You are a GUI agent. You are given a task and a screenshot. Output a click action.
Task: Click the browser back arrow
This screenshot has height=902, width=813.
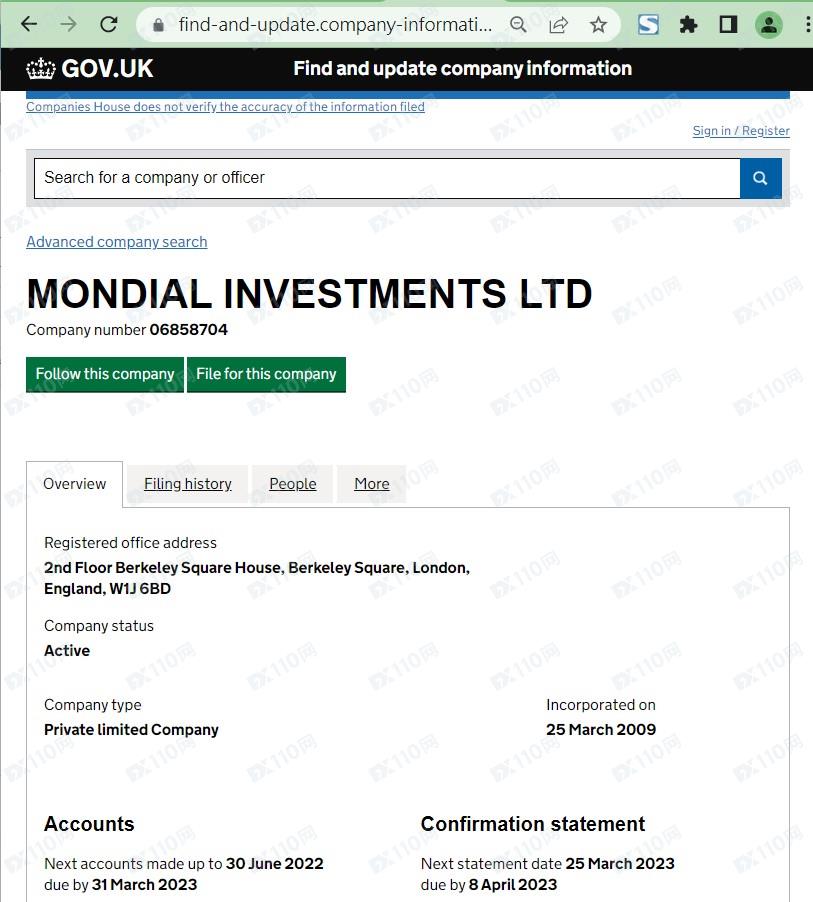[29, 24]
